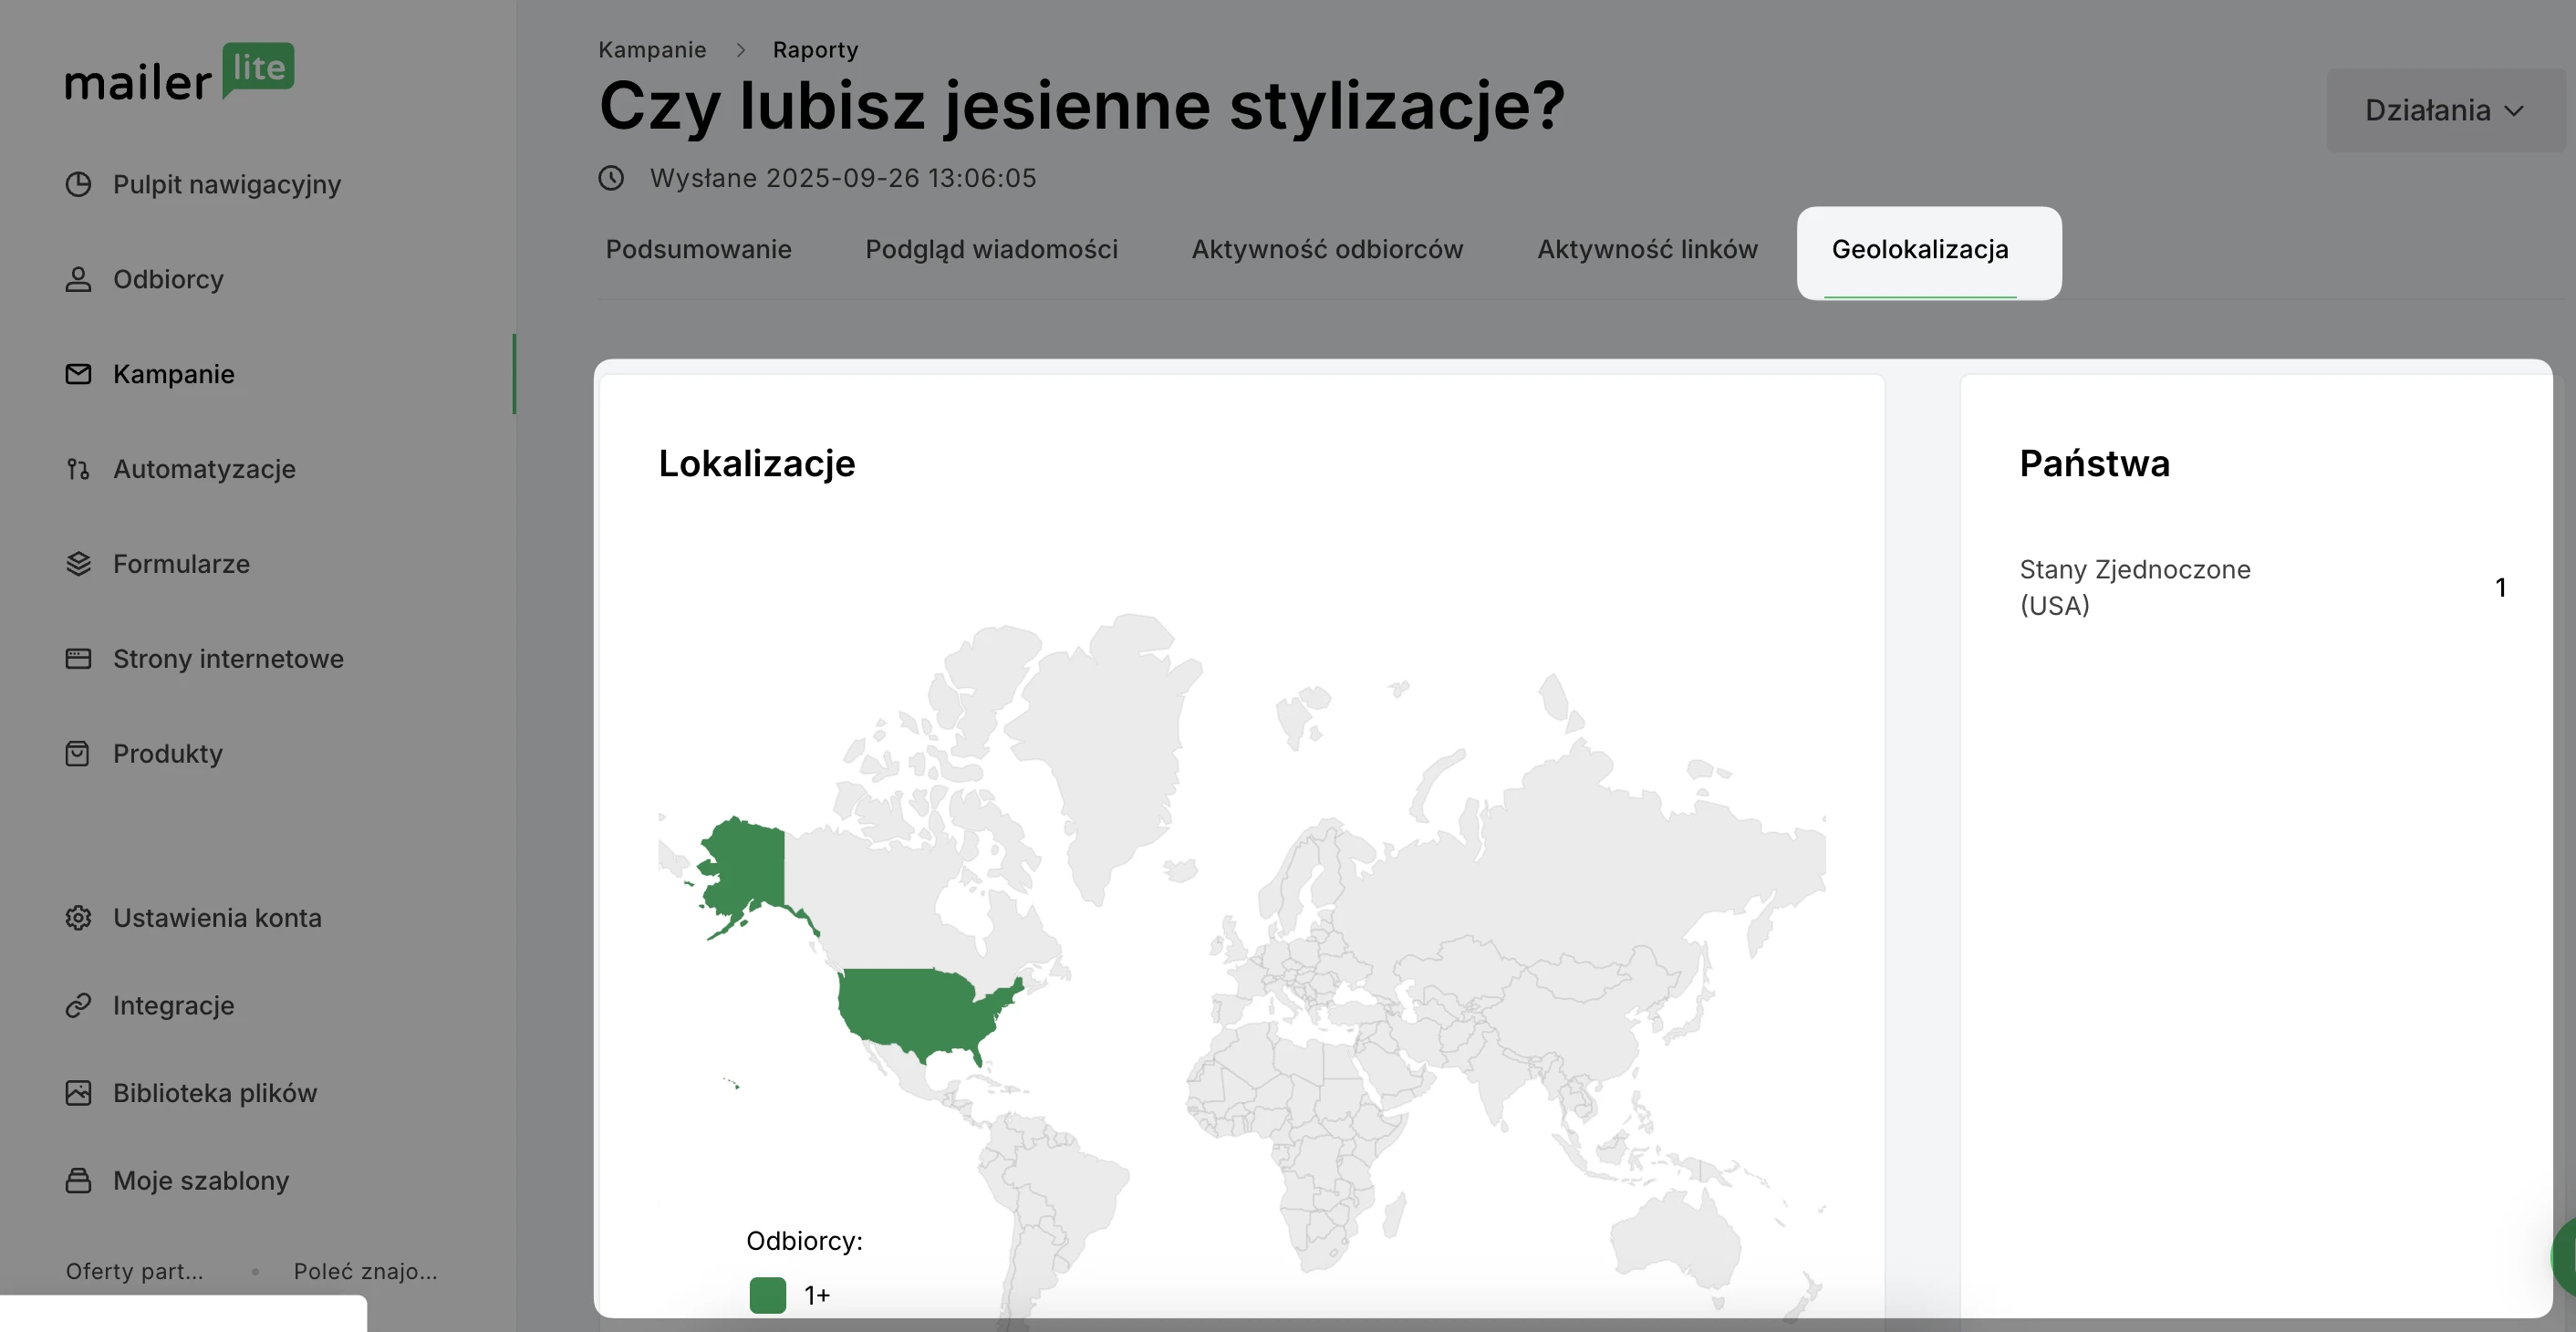
Task: Click the Strony internetowe browser icon
Action: (78, 659)
